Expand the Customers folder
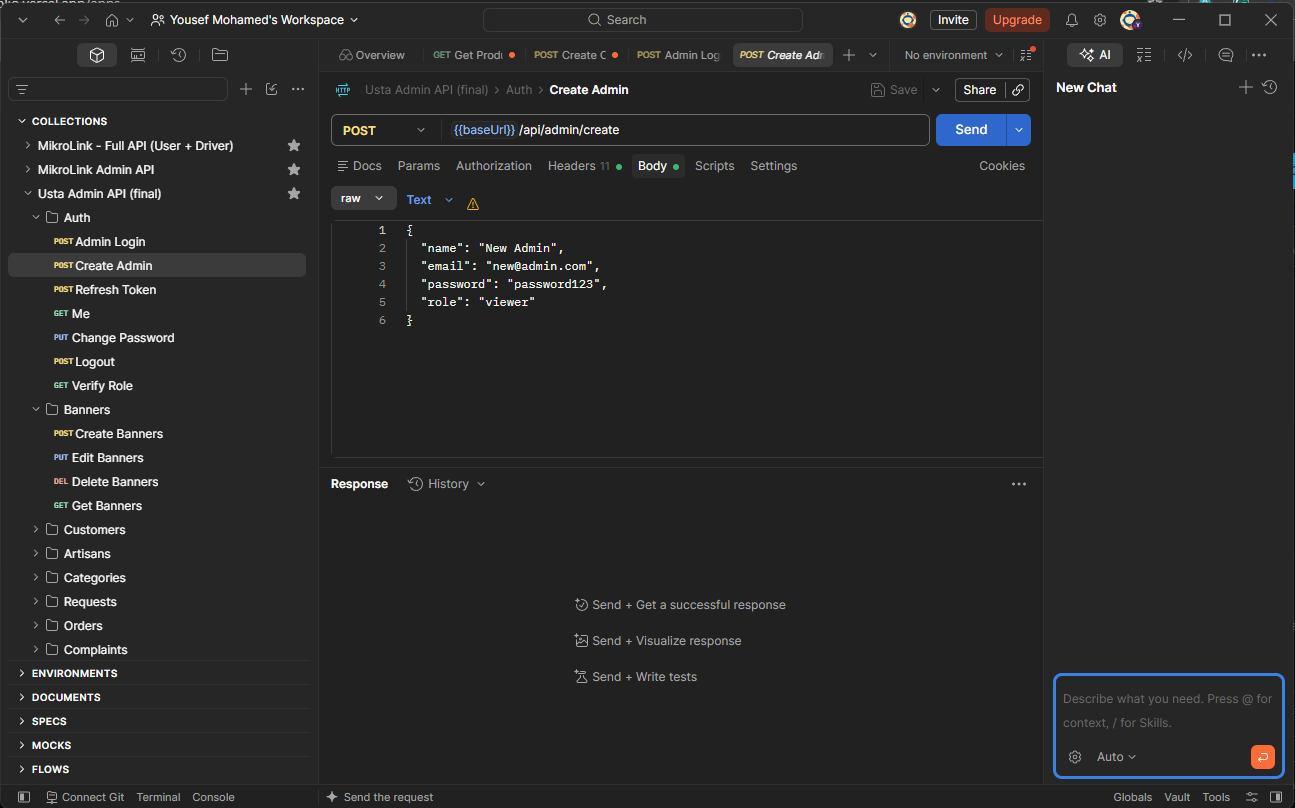Viewport: 1295px width, 808px height. pos(37,529)
